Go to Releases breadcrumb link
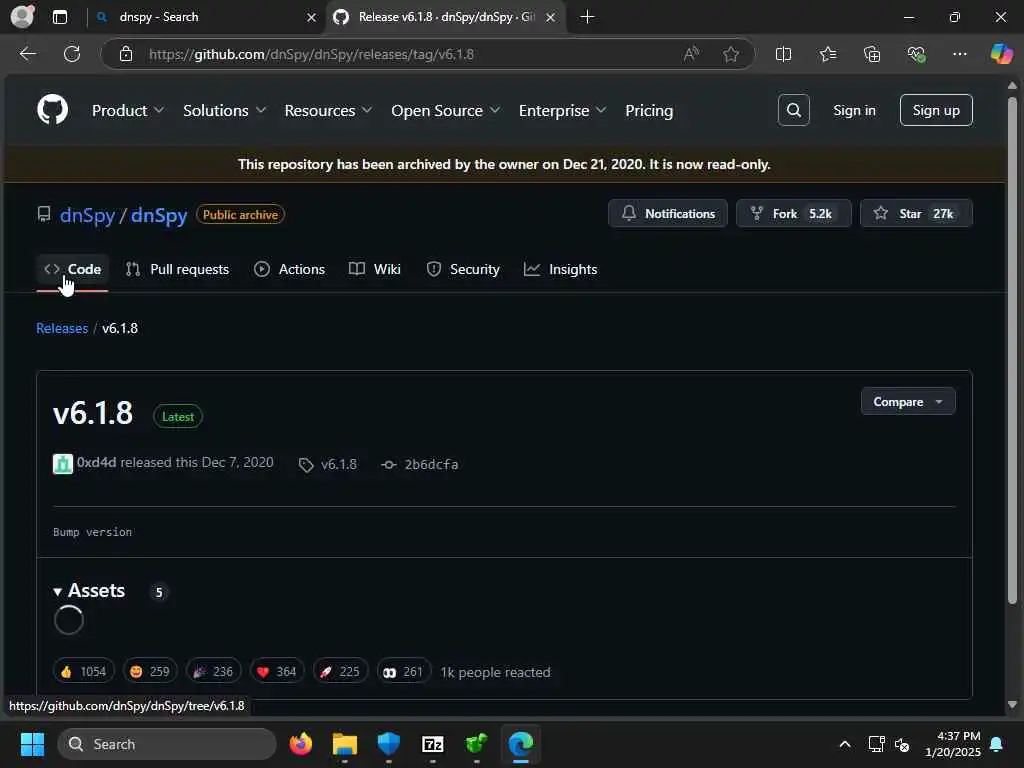 pos(62,328)
